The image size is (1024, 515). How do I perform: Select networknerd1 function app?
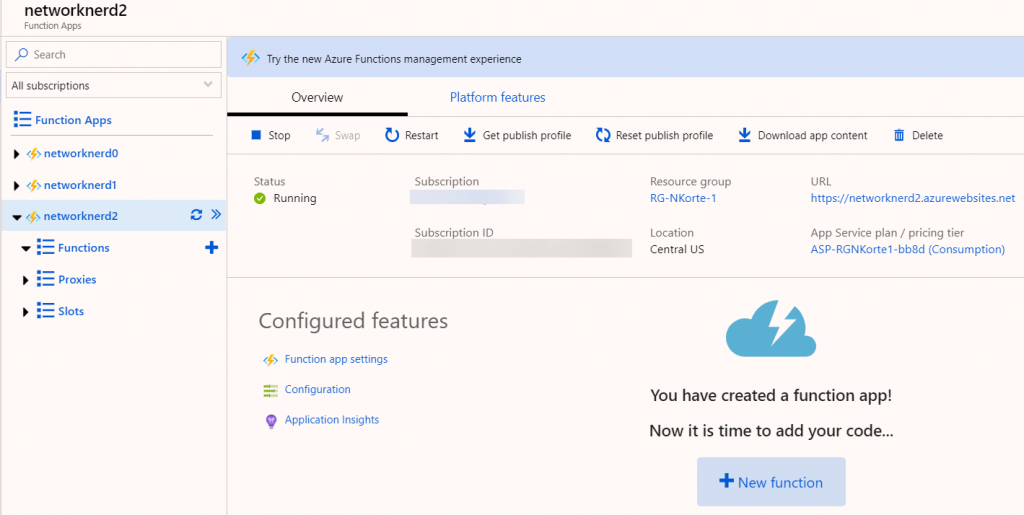click(80, 185)
